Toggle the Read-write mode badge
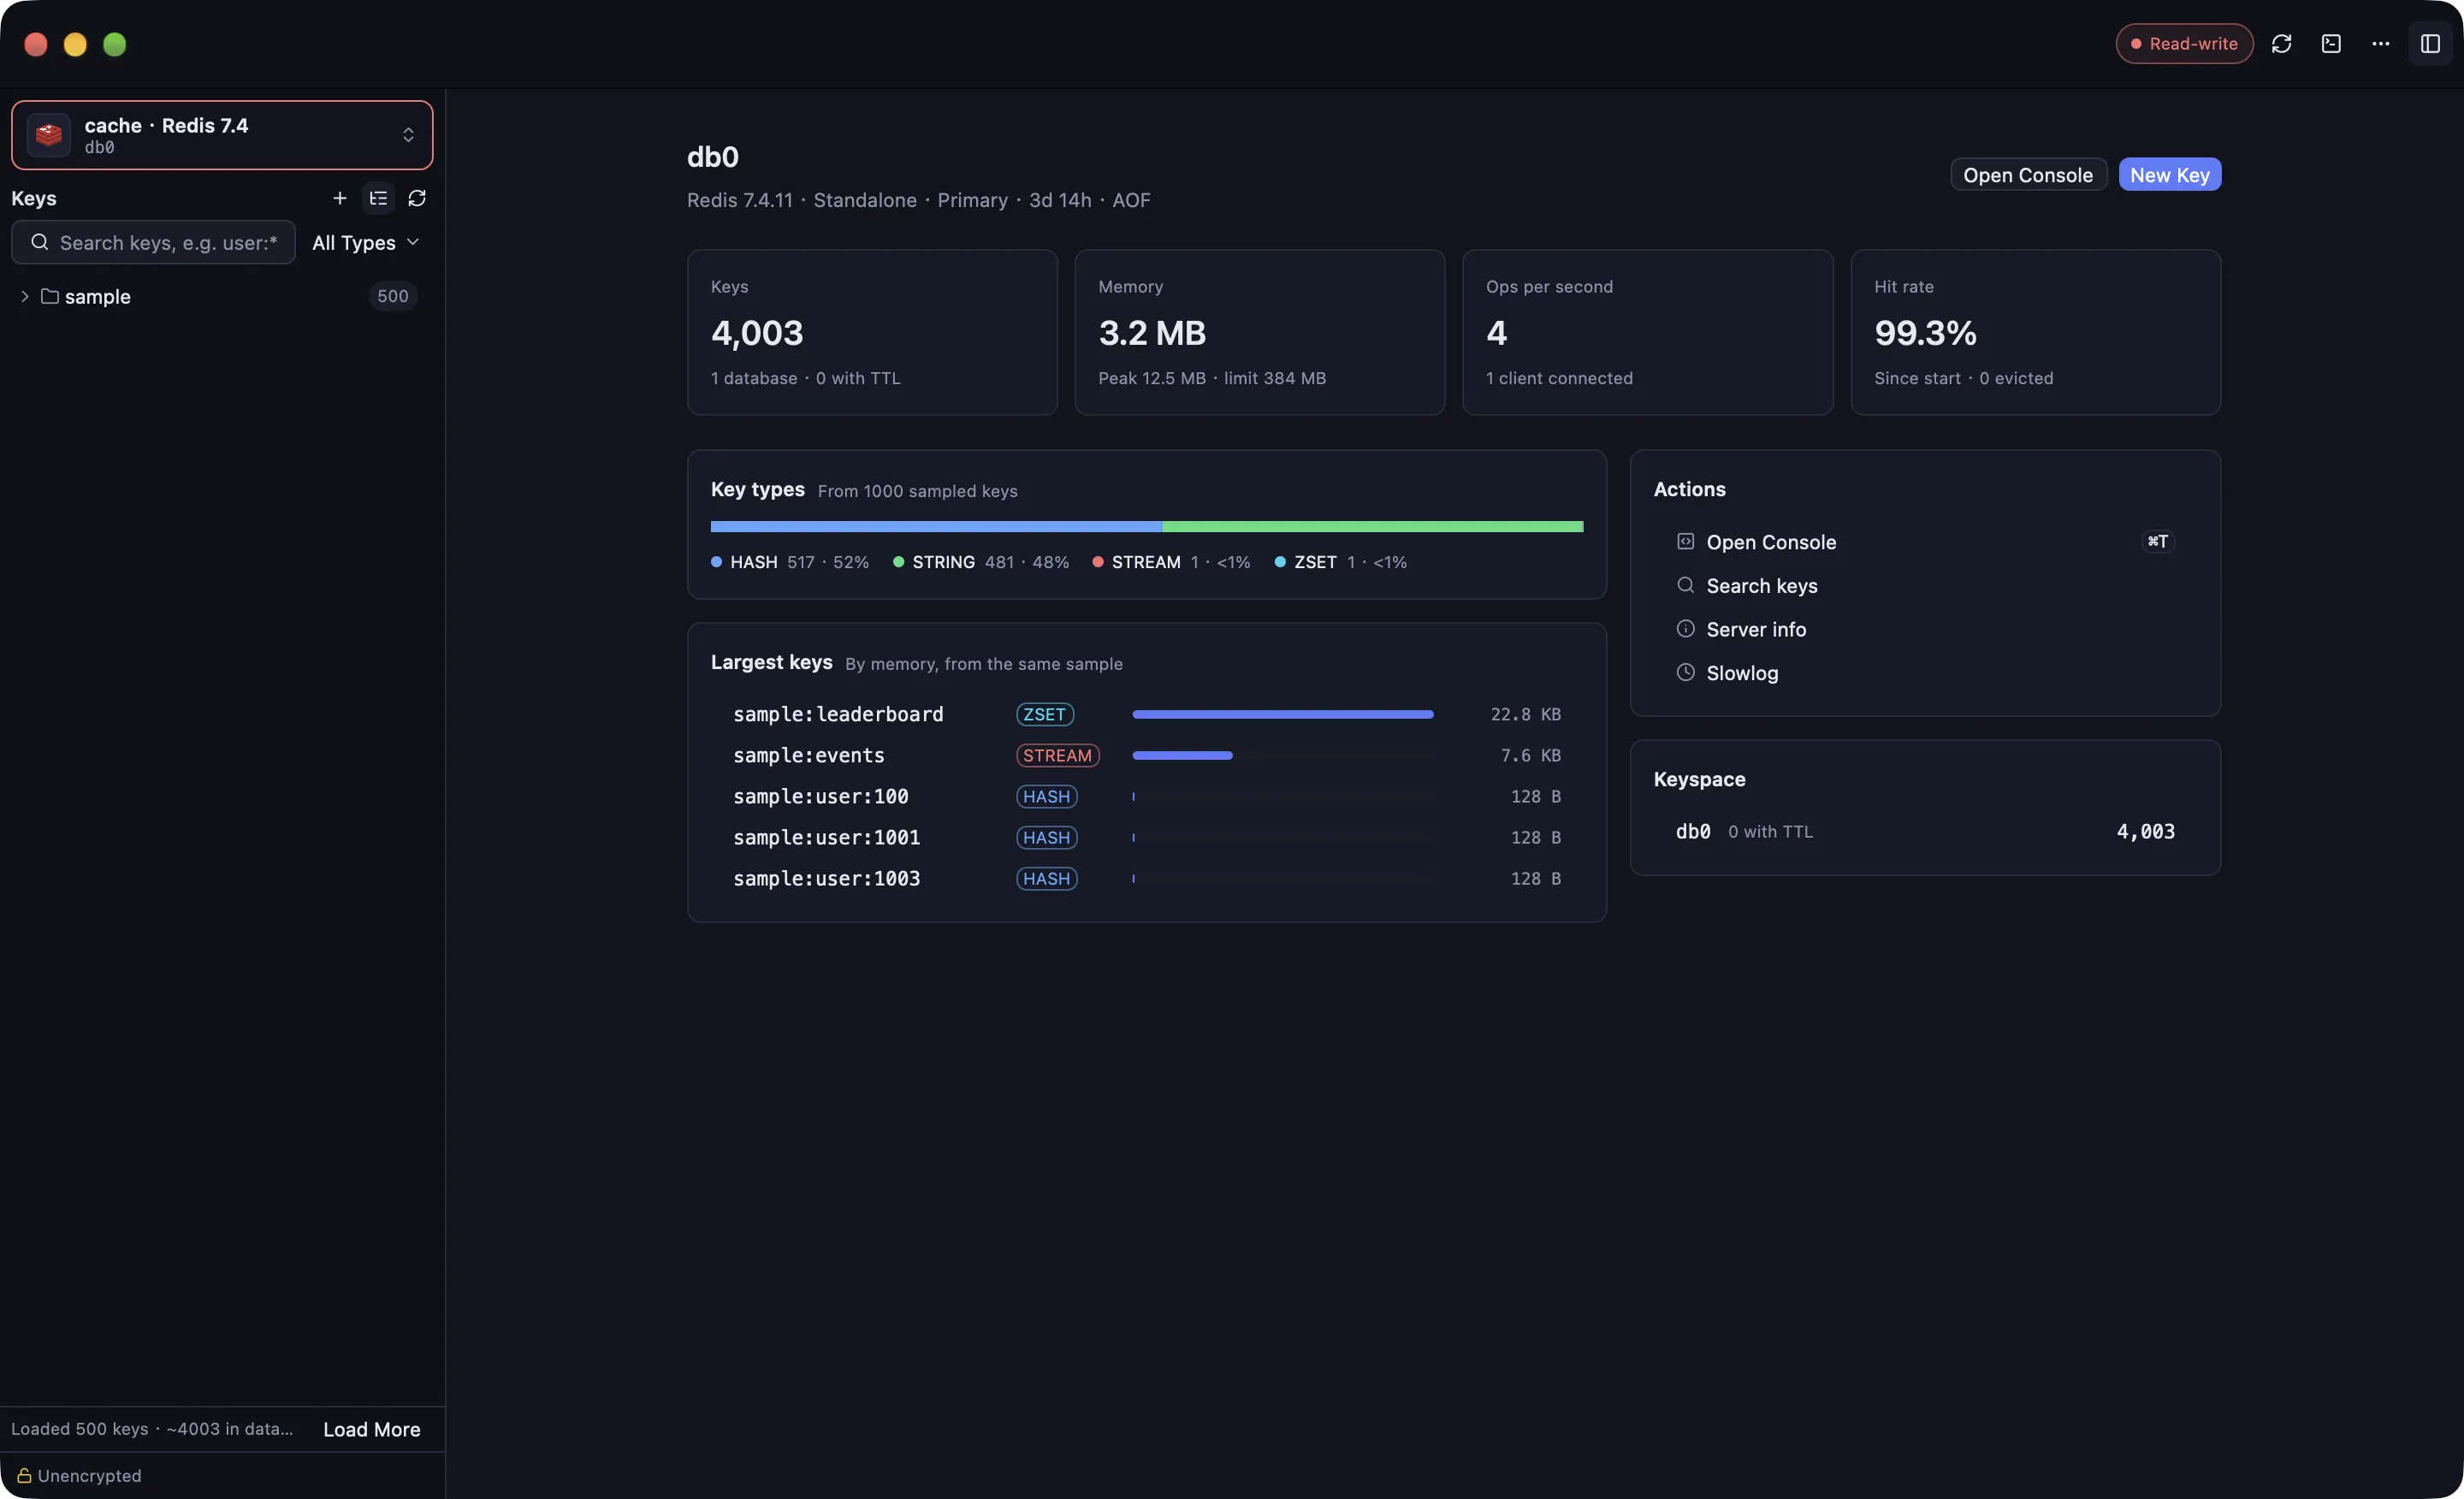2464x1499 pixels. tap(2184, 44)
